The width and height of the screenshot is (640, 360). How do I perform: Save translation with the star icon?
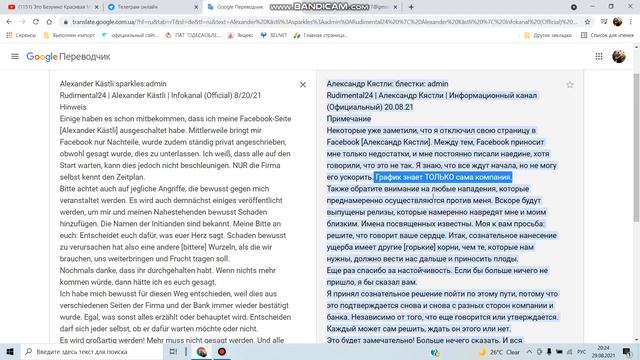tap(570, 84)
